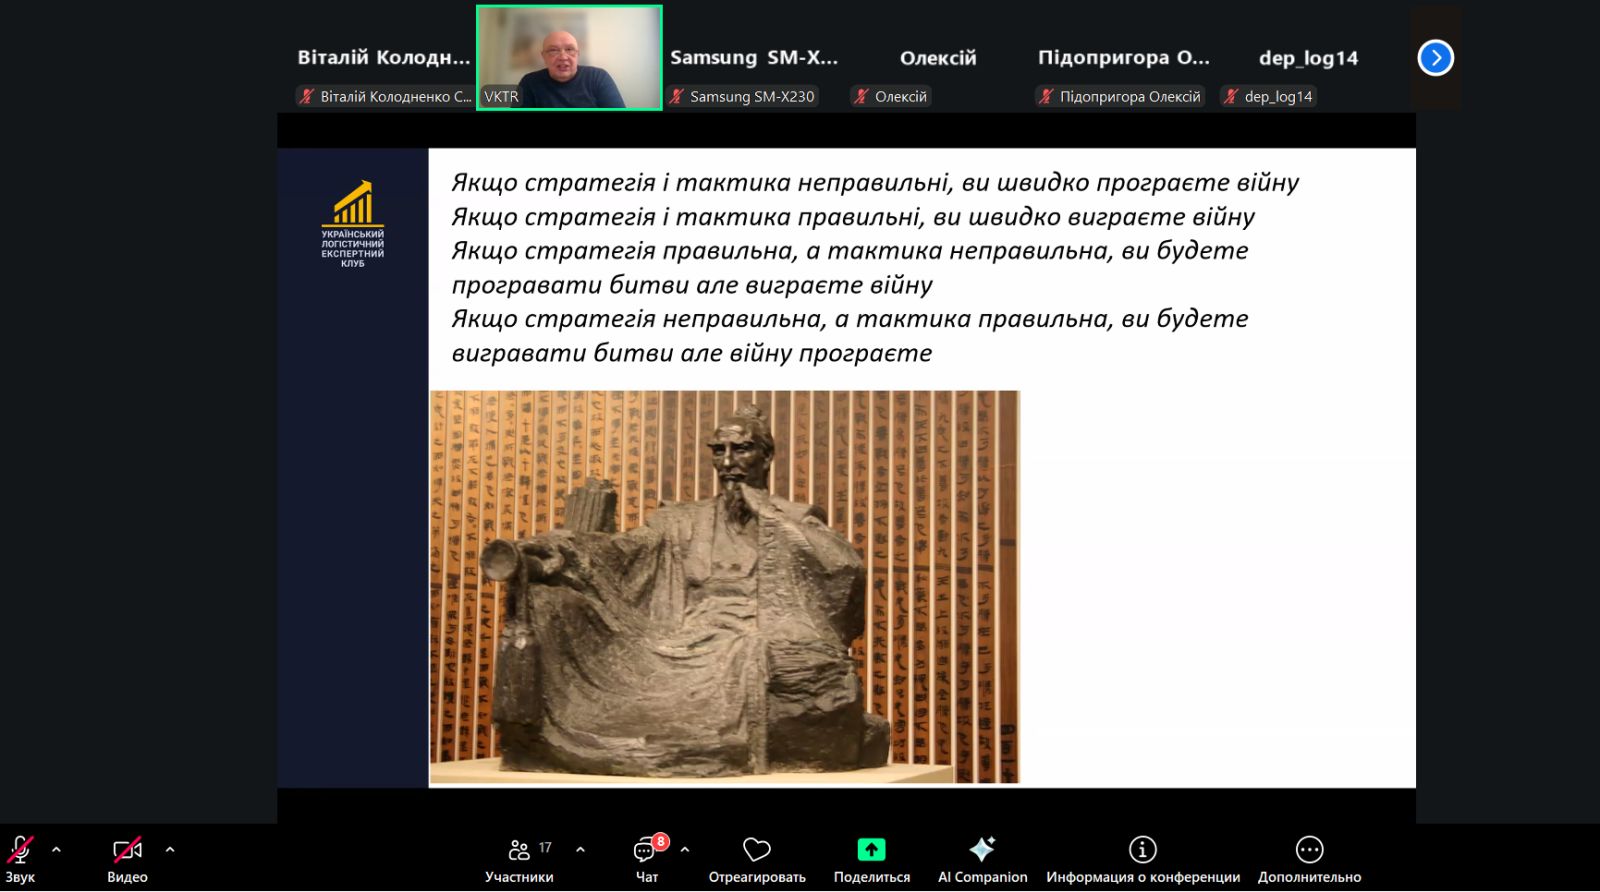This screenshot has width=1600, height=892.
Task: Expand the chat options chevron
Action: [685, 850]
